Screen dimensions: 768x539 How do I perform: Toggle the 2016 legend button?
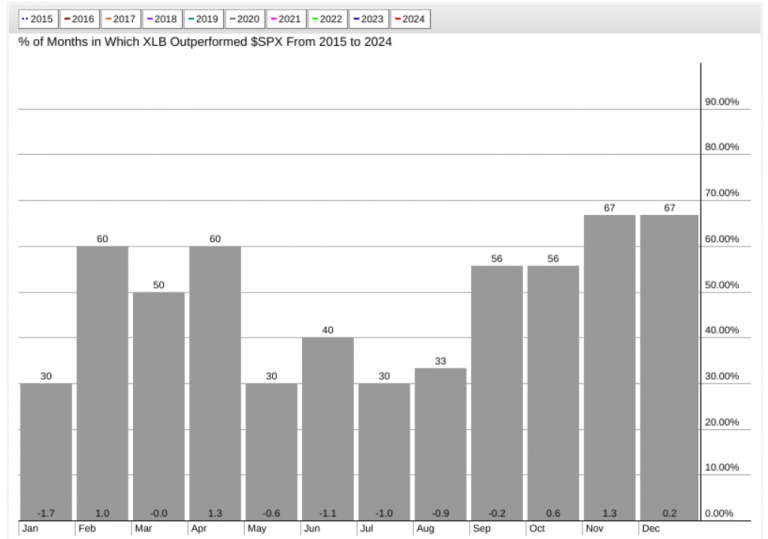79,19
